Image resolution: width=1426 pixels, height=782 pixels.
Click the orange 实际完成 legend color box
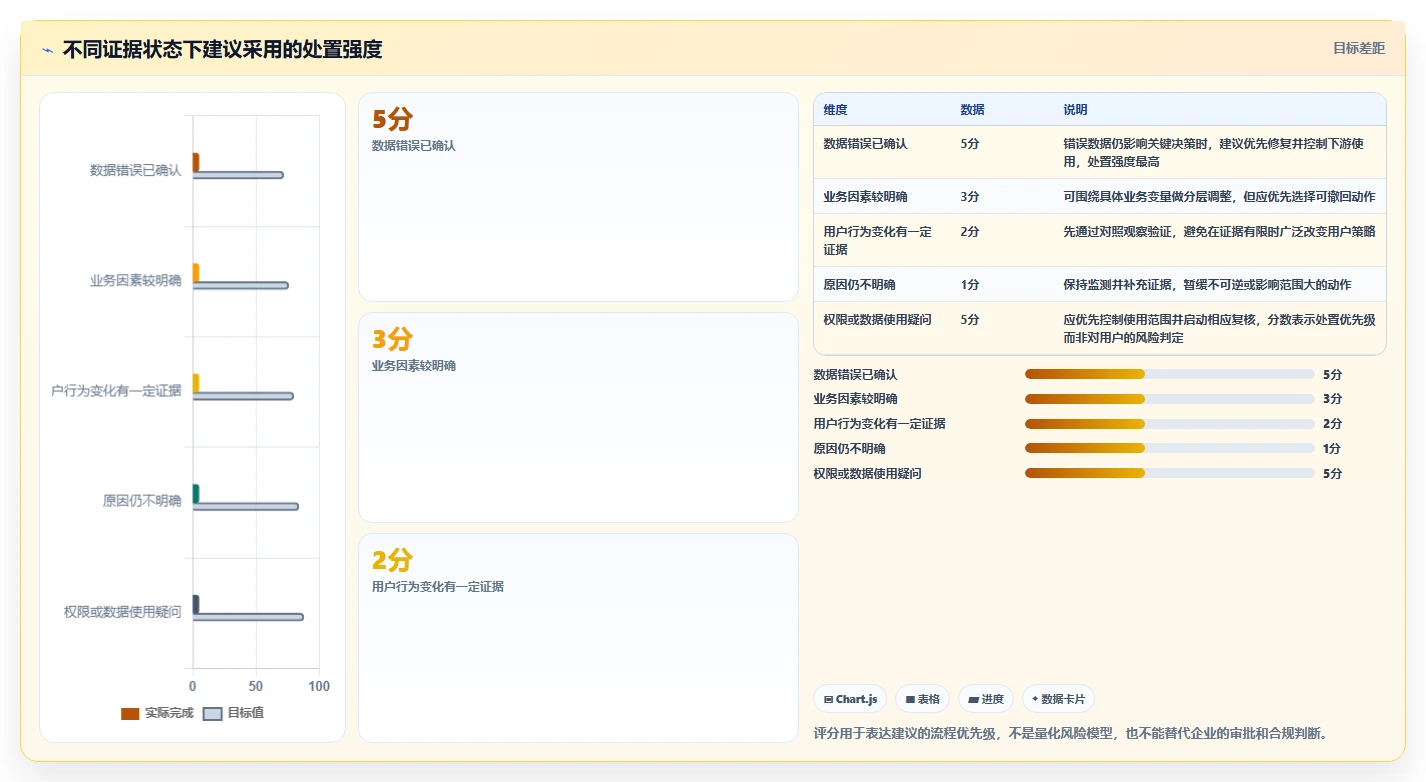[x=130, y=714]
